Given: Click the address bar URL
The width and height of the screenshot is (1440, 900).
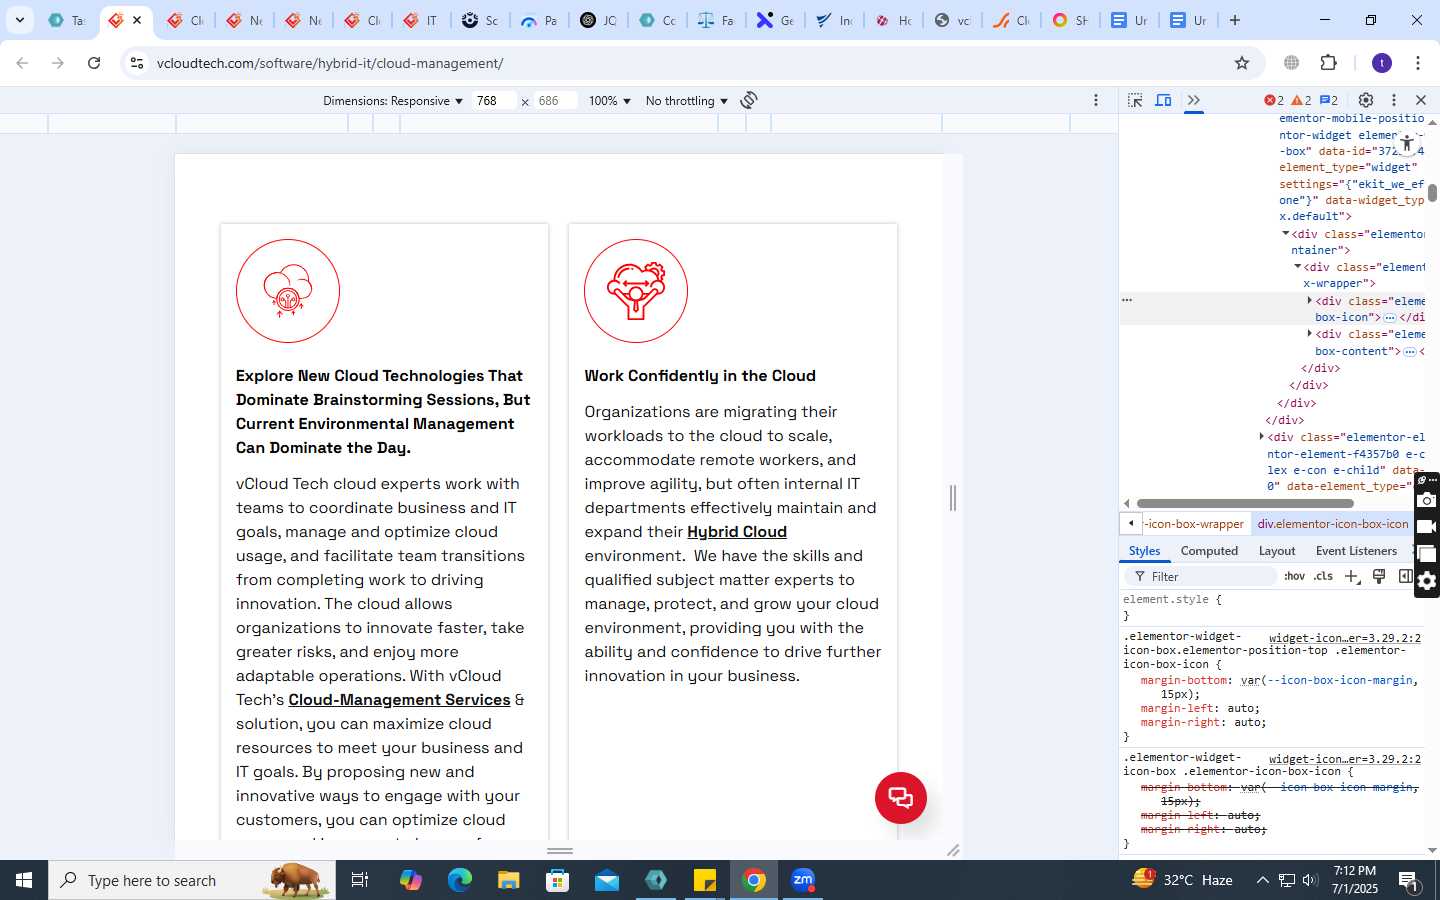Looking at the screenshot, I should pyautogui.click(x=330, y=63).
